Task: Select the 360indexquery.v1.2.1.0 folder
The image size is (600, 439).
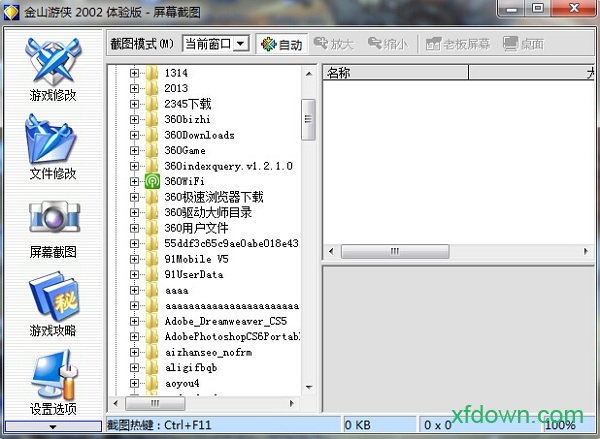Action: tap(228, 166)
